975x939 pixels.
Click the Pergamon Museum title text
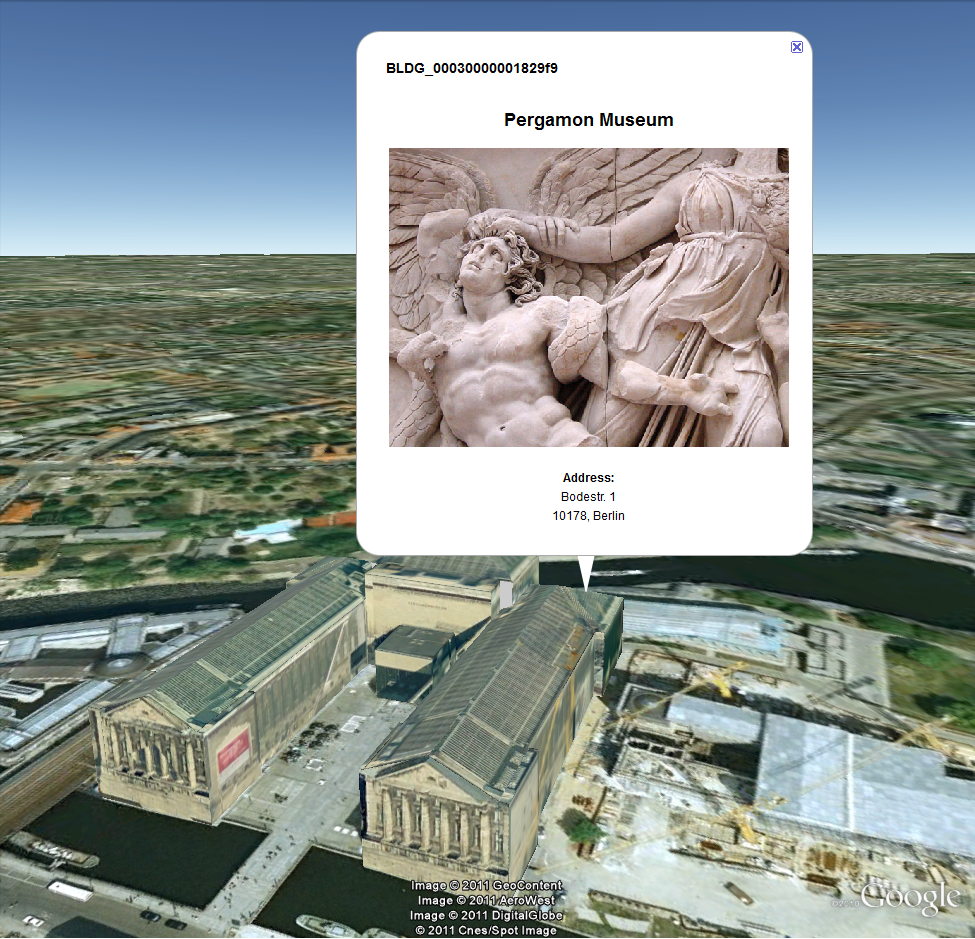coord(589,119)
